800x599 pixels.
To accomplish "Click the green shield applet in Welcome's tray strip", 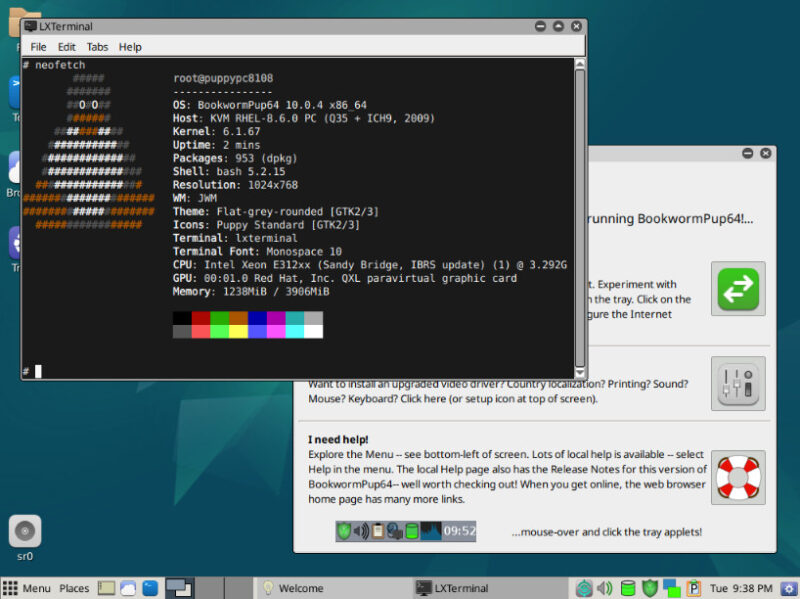I will (x=345, y=531).
